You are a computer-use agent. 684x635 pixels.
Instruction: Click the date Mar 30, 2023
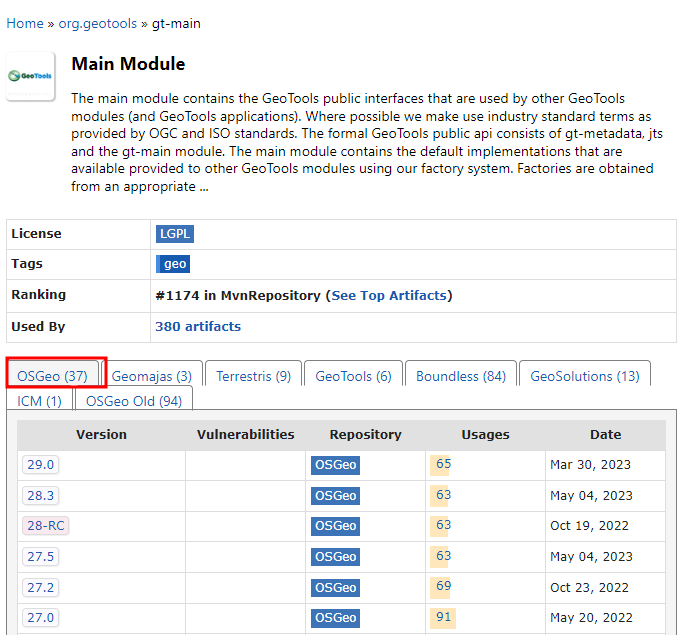(x=590, y=464)
